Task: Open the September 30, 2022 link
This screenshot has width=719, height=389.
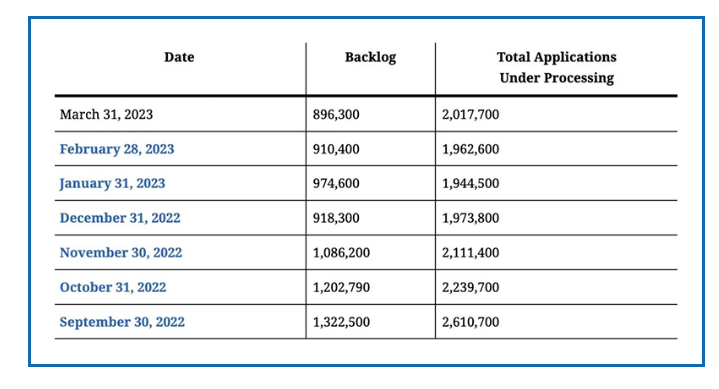Action: tap(122, 322)
